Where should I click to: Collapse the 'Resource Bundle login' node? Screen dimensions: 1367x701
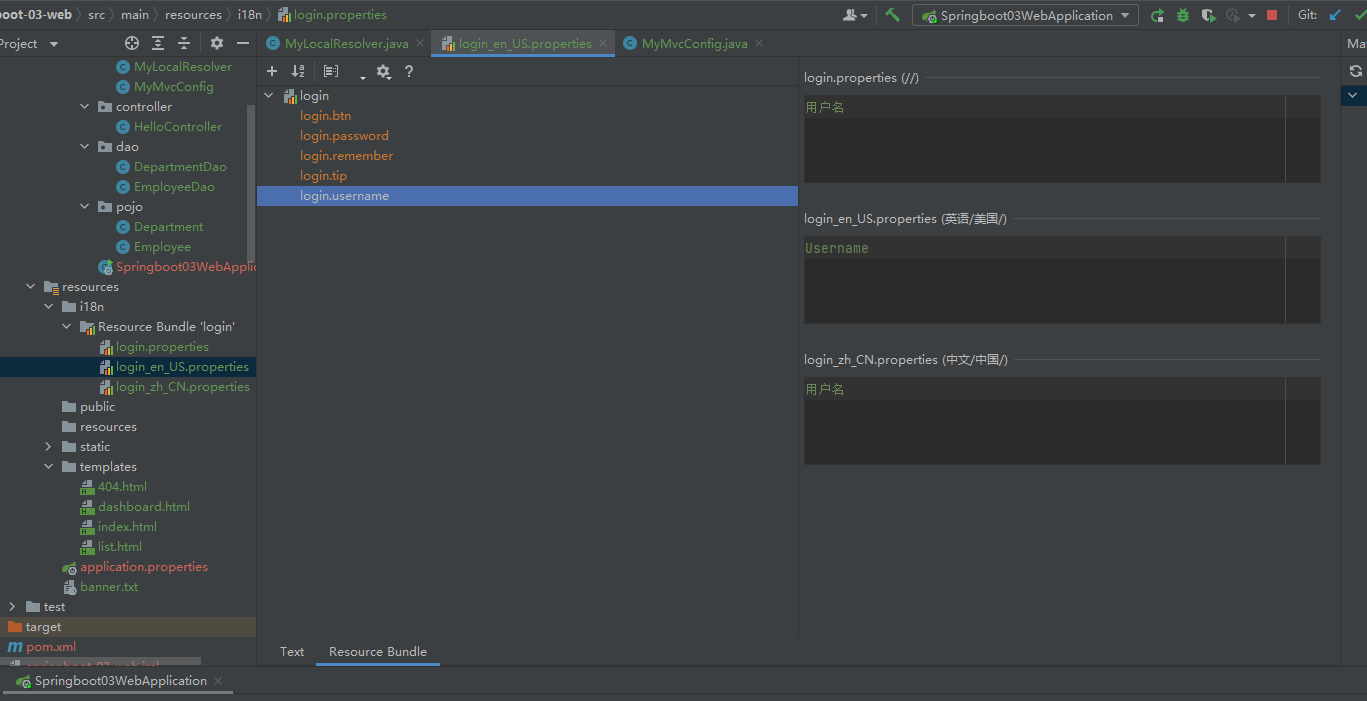(66, 326)
